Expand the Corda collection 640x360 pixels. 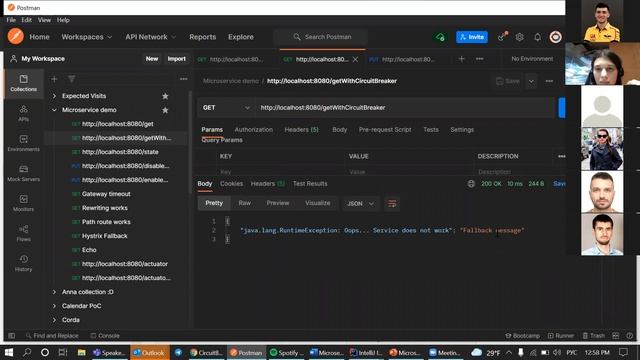tap(54, 320)
